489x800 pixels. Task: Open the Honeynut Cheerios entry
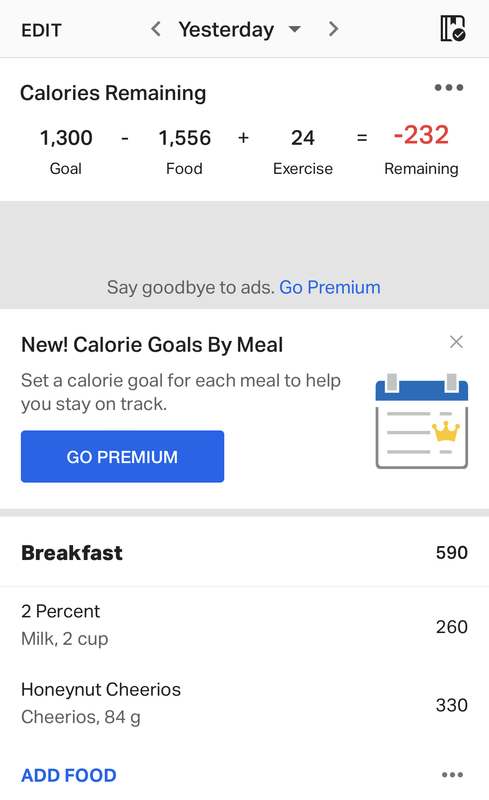[244, 704]
